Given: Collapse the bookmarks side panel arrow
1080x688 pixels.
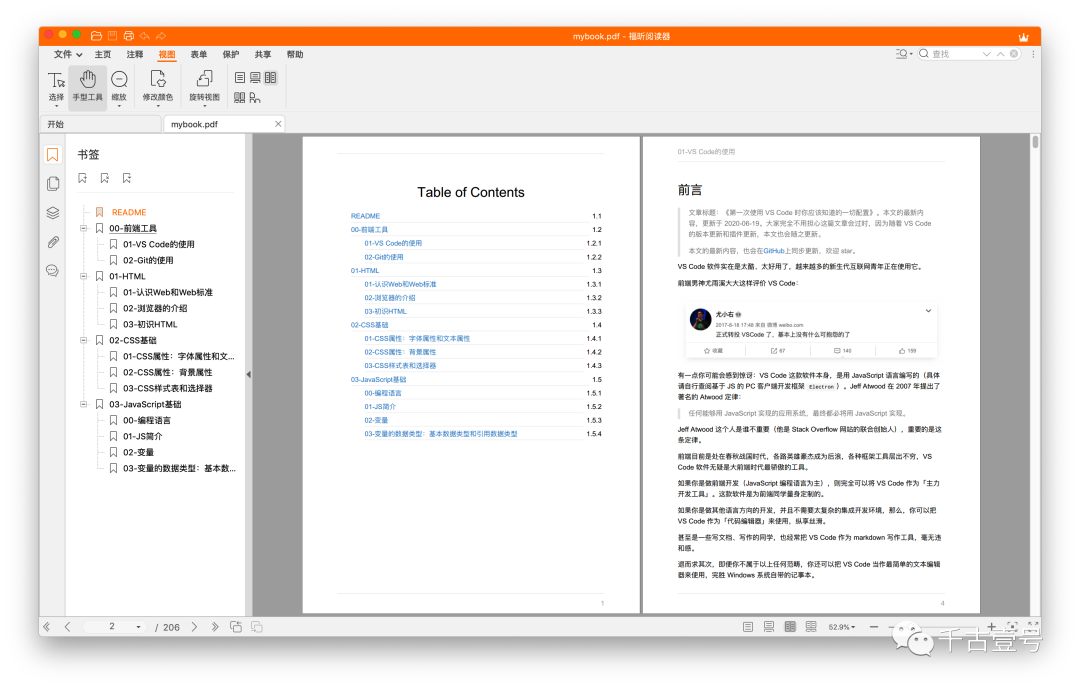Looking at the screenshot, I should tap(249, 375).
